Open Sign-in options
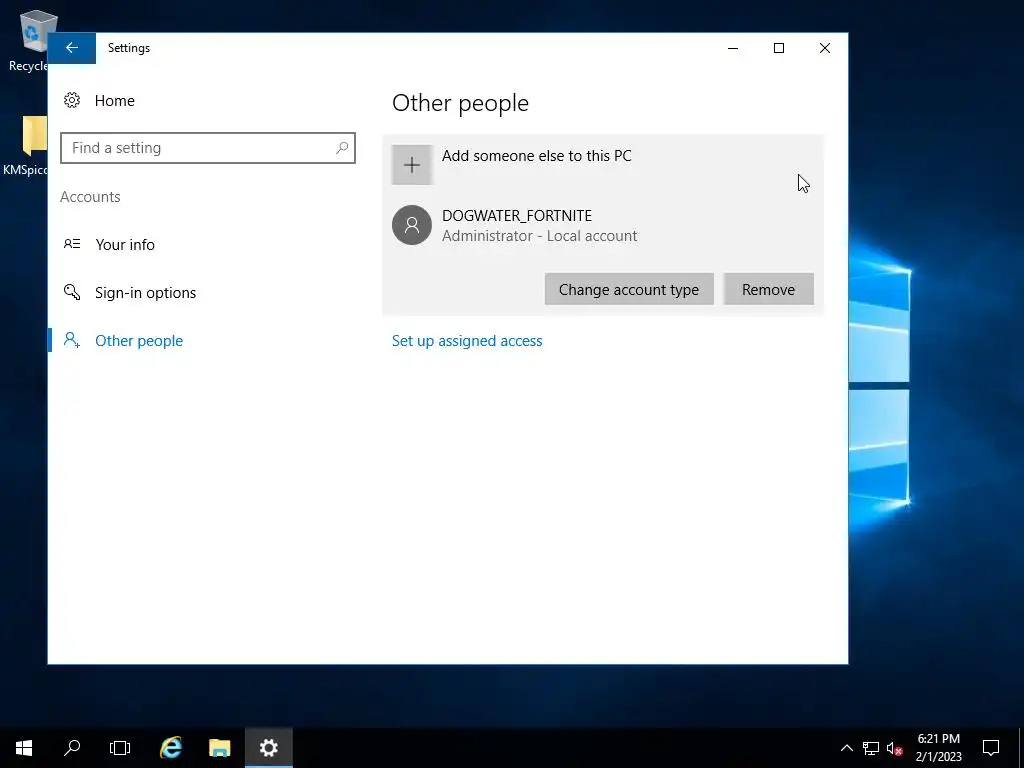1024x768 pixels. click(145, 293)
